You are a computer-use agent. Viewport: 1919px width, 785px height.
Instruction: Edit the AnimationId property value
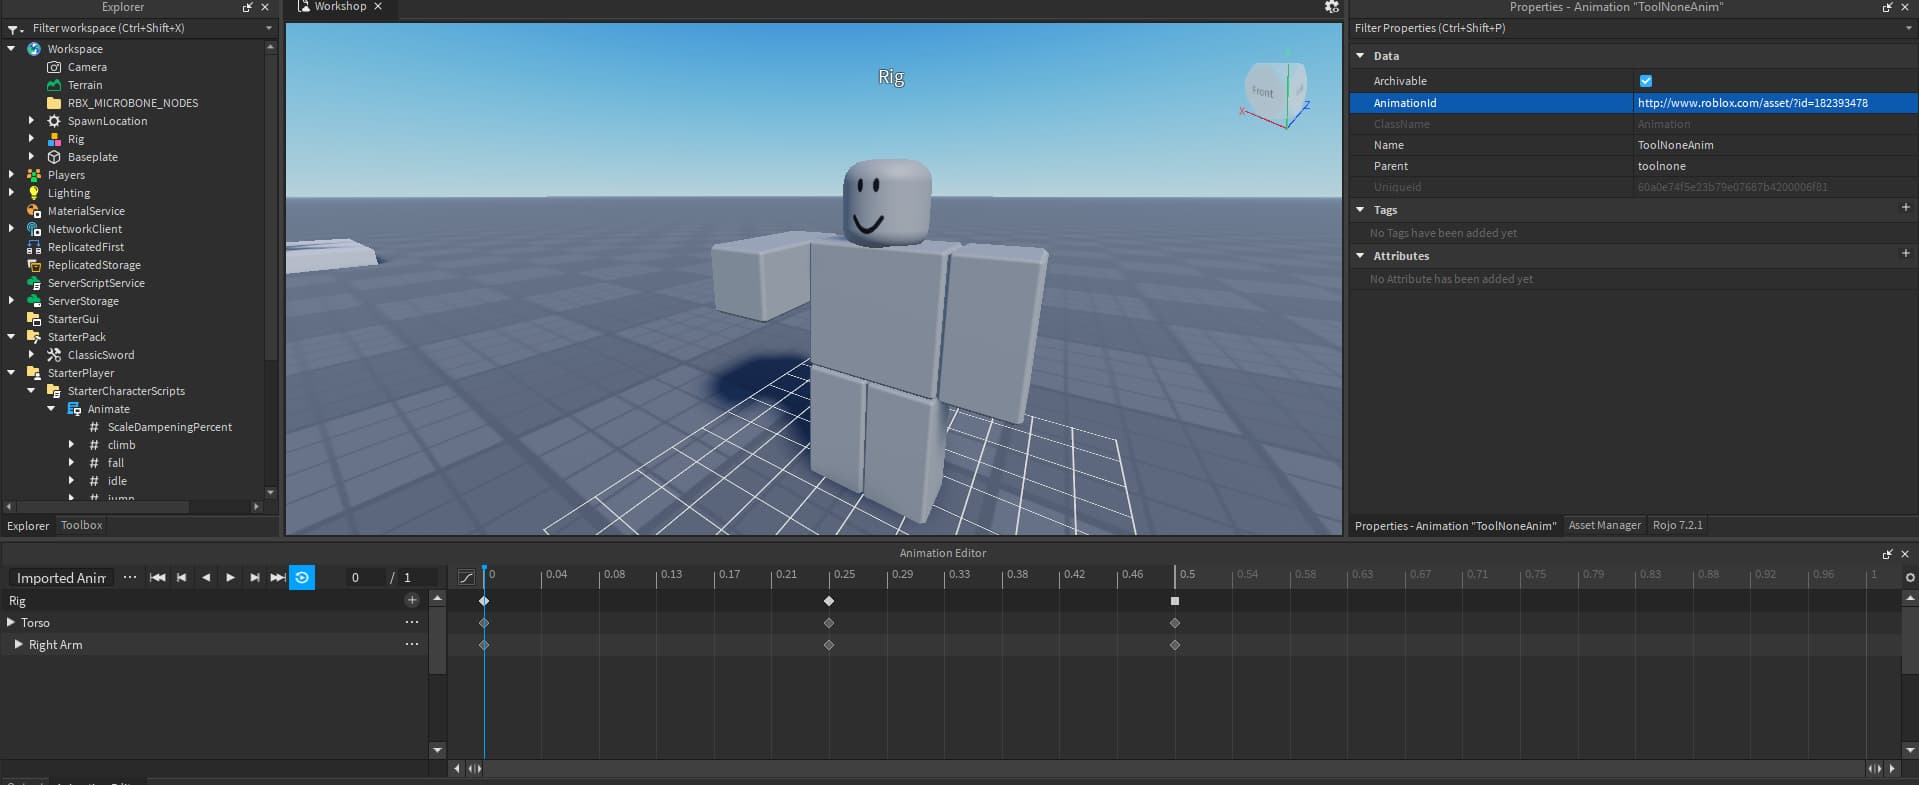point(1775,103)
